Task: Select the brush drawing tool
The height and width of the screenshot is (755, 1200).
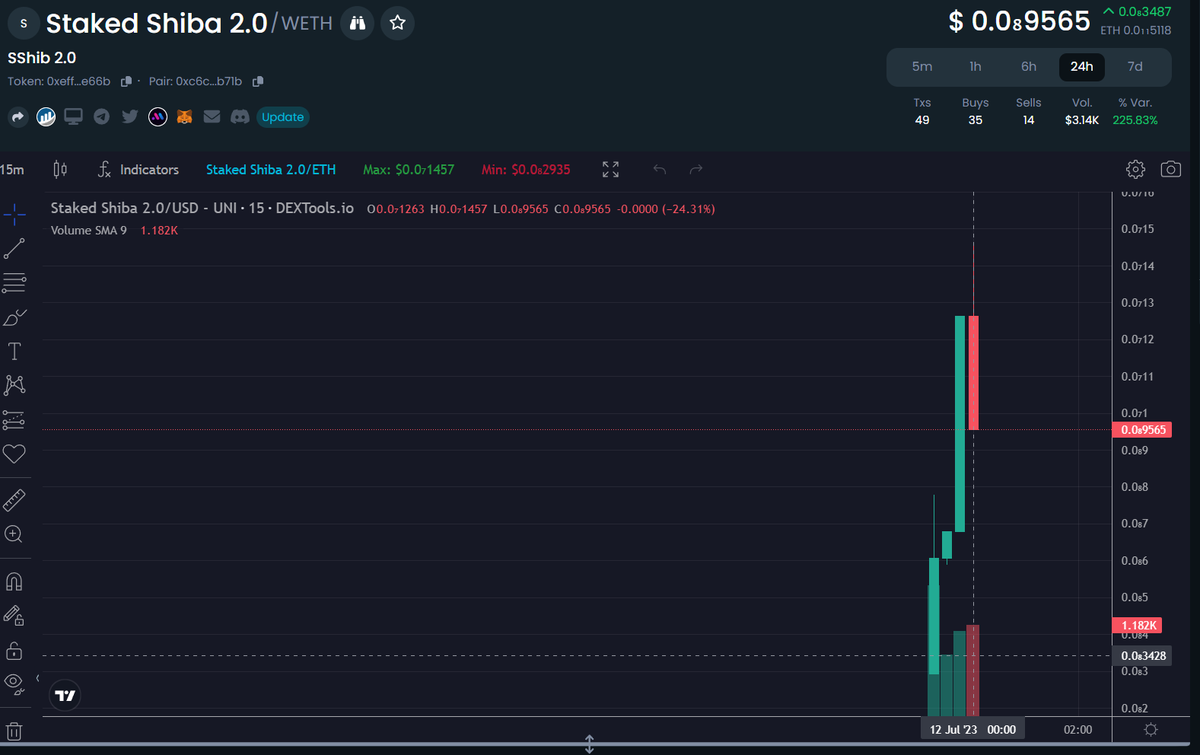Action: click(x=14, y=318)
